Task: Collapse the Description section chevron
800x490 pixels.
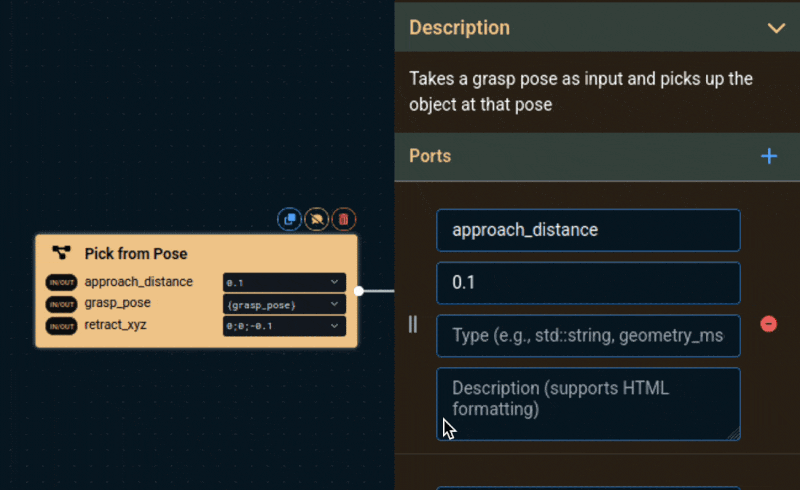Action: tap(777, 28)
